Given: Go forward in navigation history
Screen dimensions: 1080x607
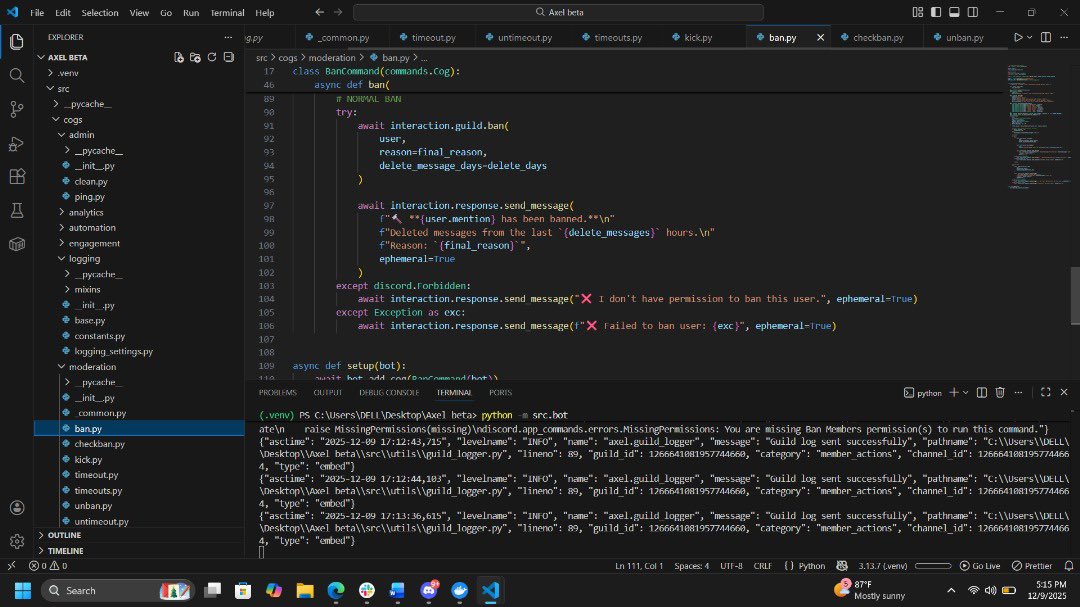Looking at the screenshot, I should [x=338, y=12].
